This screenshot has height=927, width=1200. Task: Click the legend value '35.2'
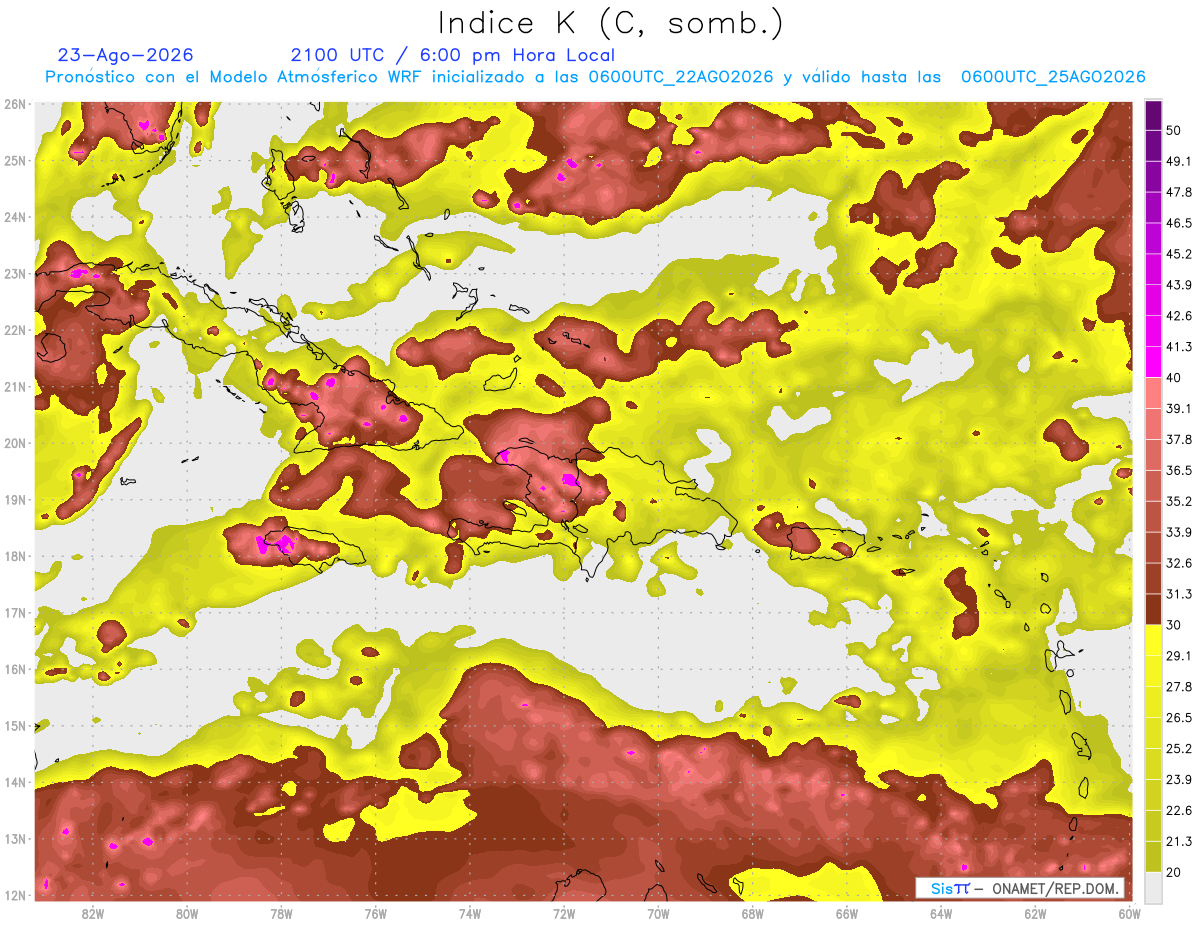(1179, 501)
